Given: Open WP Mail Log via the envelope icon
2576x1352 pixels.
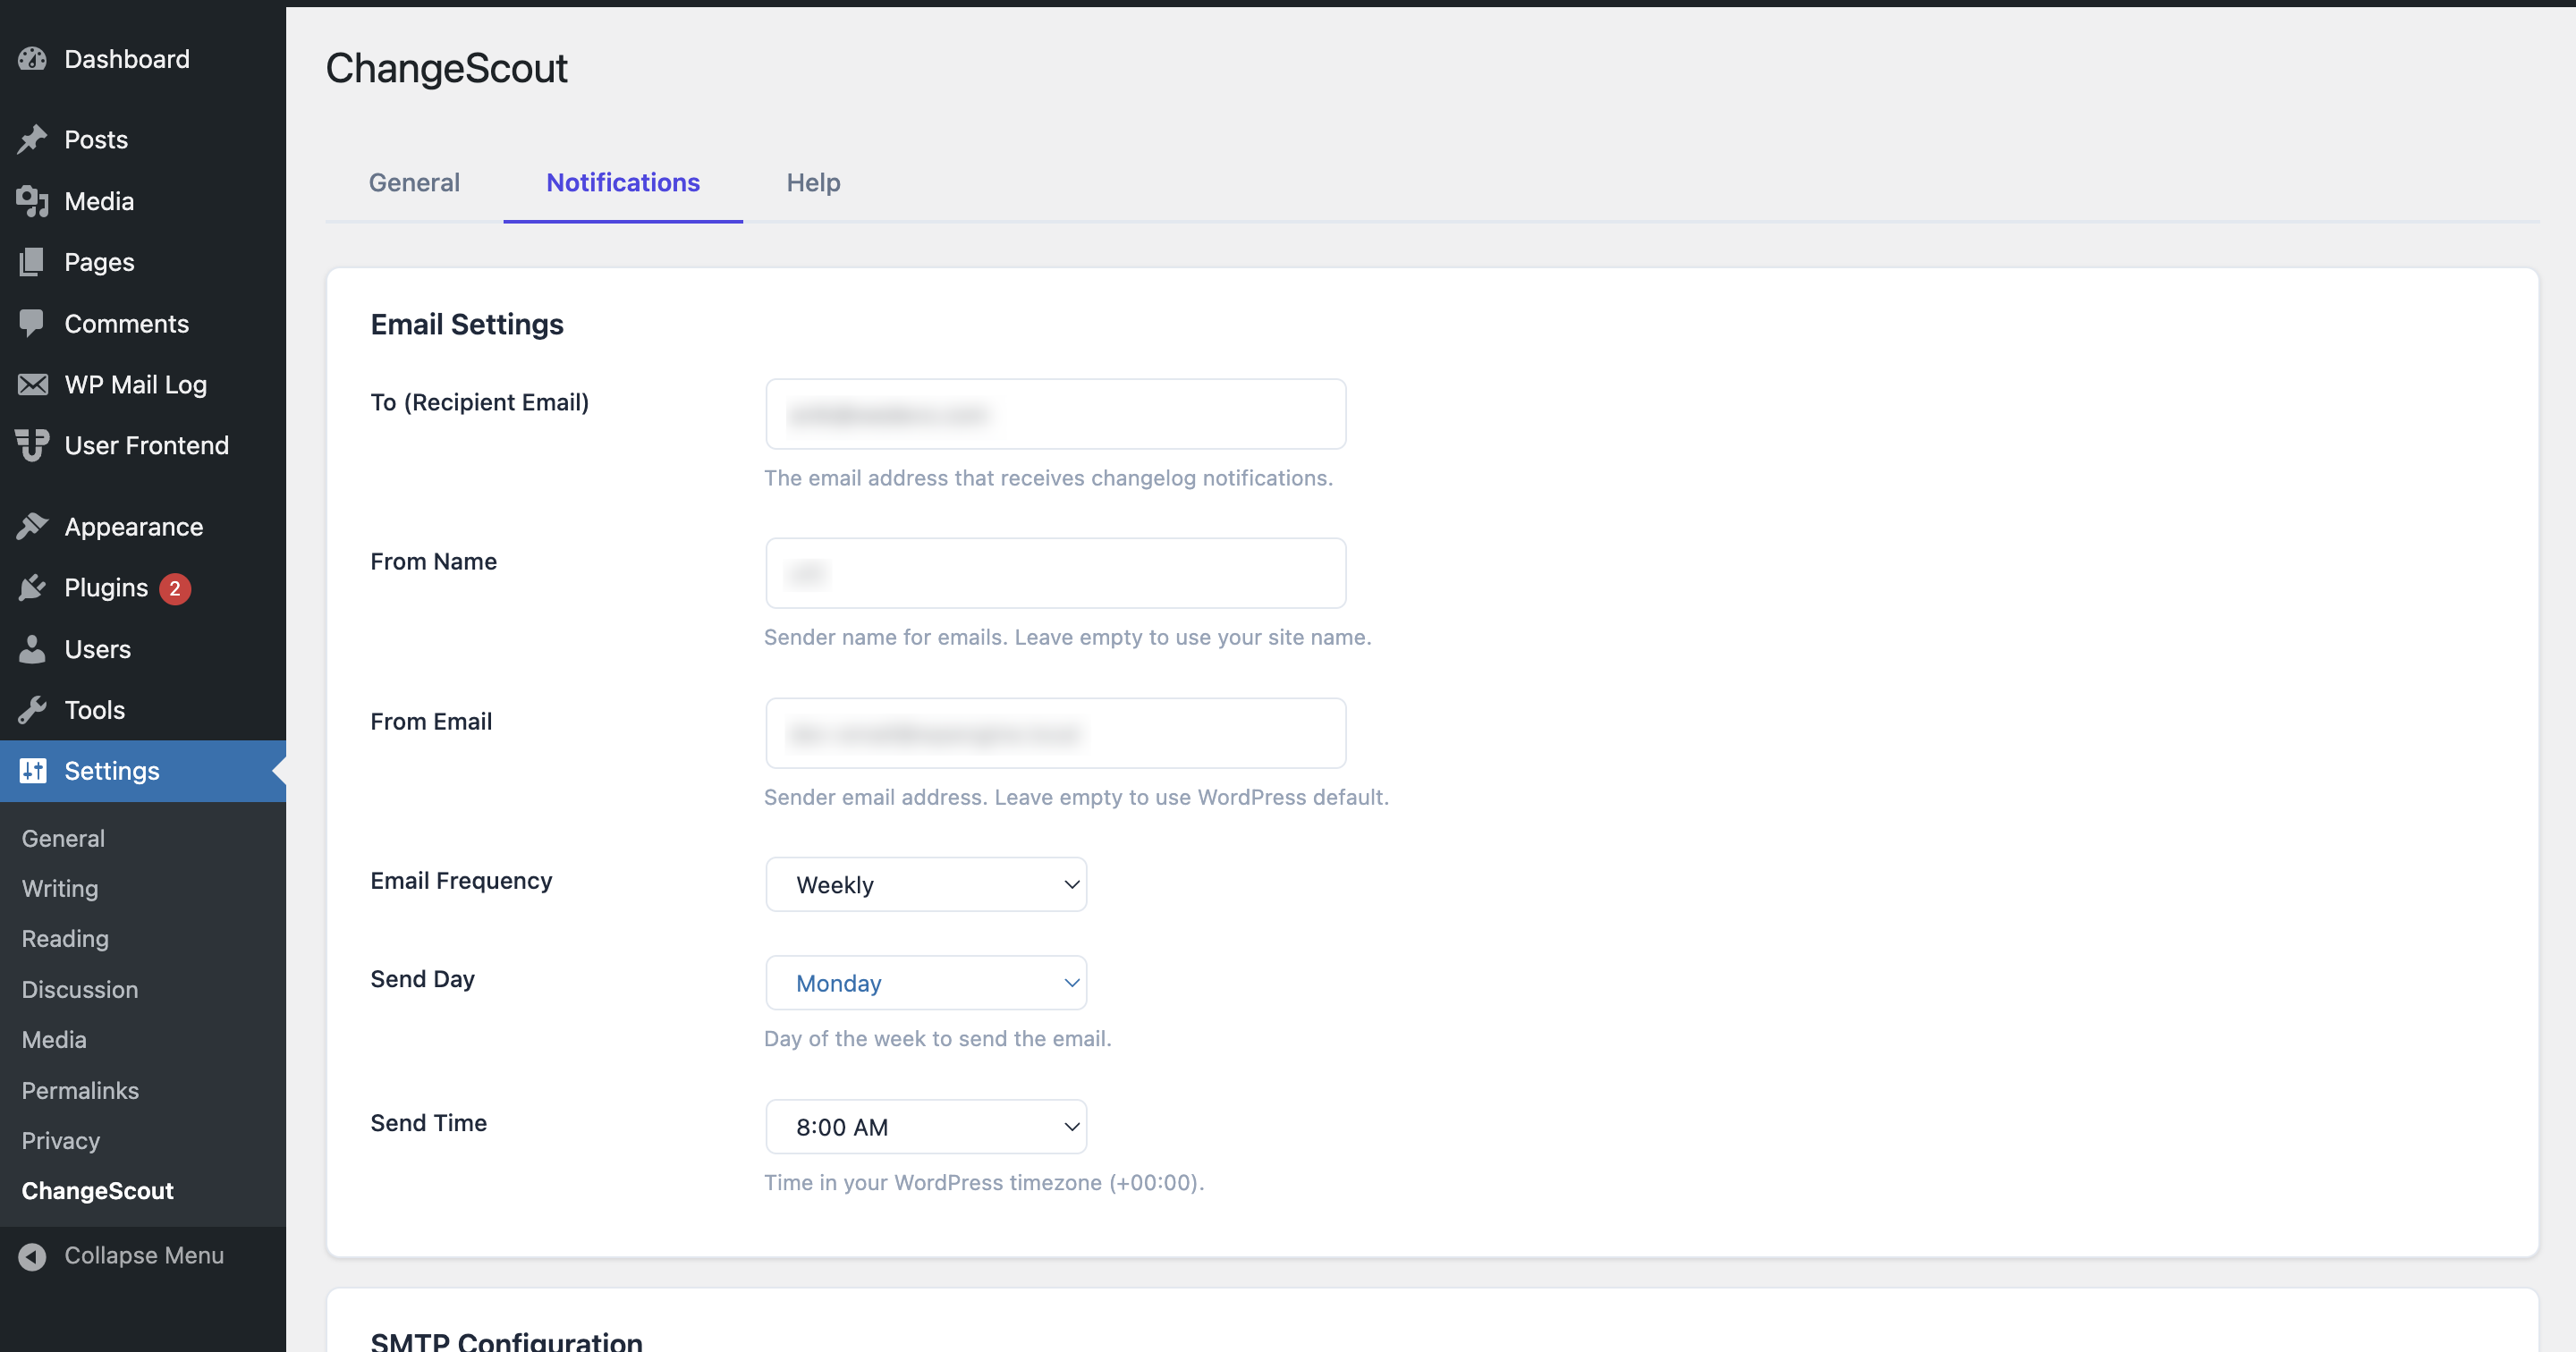Looking at the screenshot, I should coord(31,384).
